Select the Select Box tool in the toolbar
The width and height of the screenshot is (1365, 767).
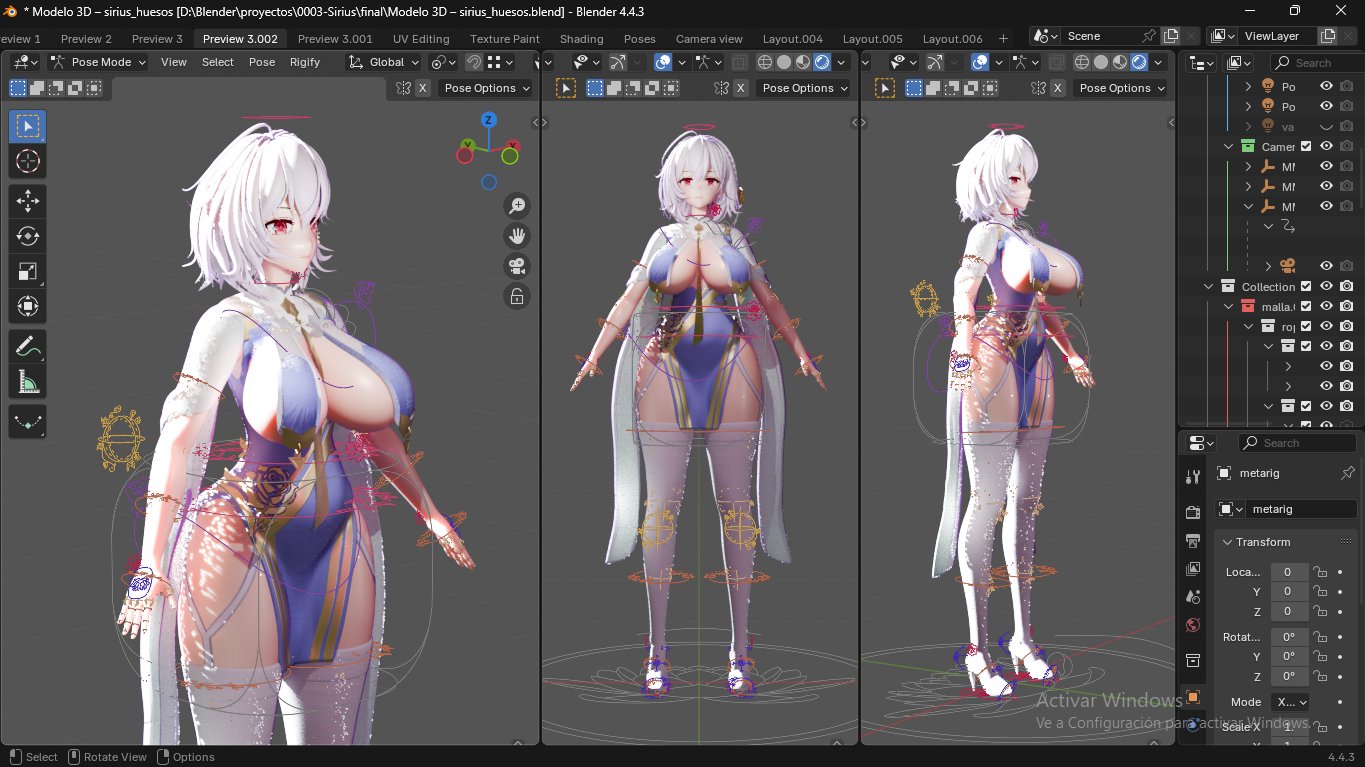click(28, 126)
